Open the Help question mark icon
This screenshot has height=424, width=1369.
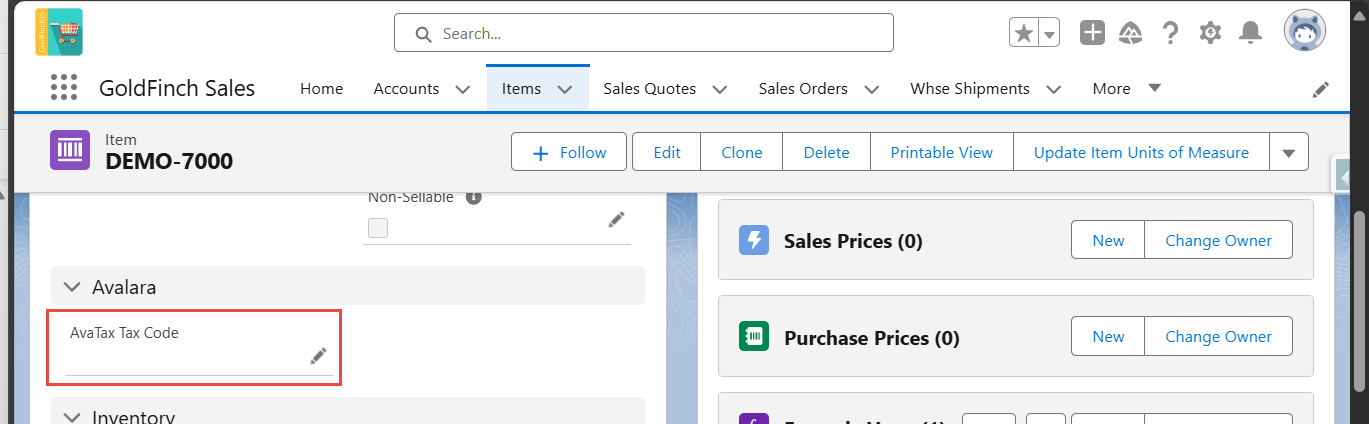coord(1170,33)
